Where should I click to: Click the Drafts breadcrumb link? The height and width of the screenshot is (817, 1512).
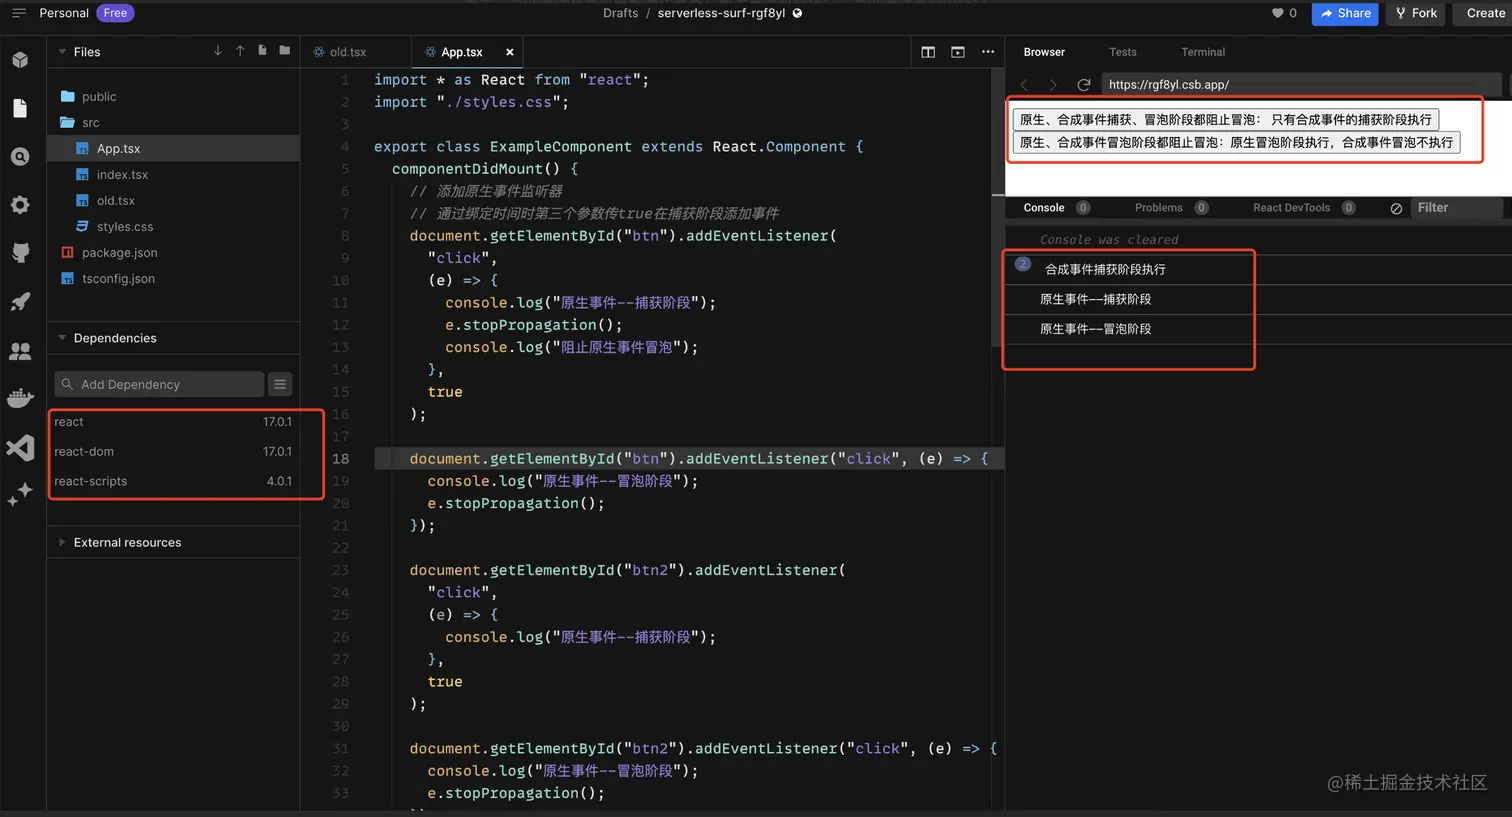(x=620, y=13)
